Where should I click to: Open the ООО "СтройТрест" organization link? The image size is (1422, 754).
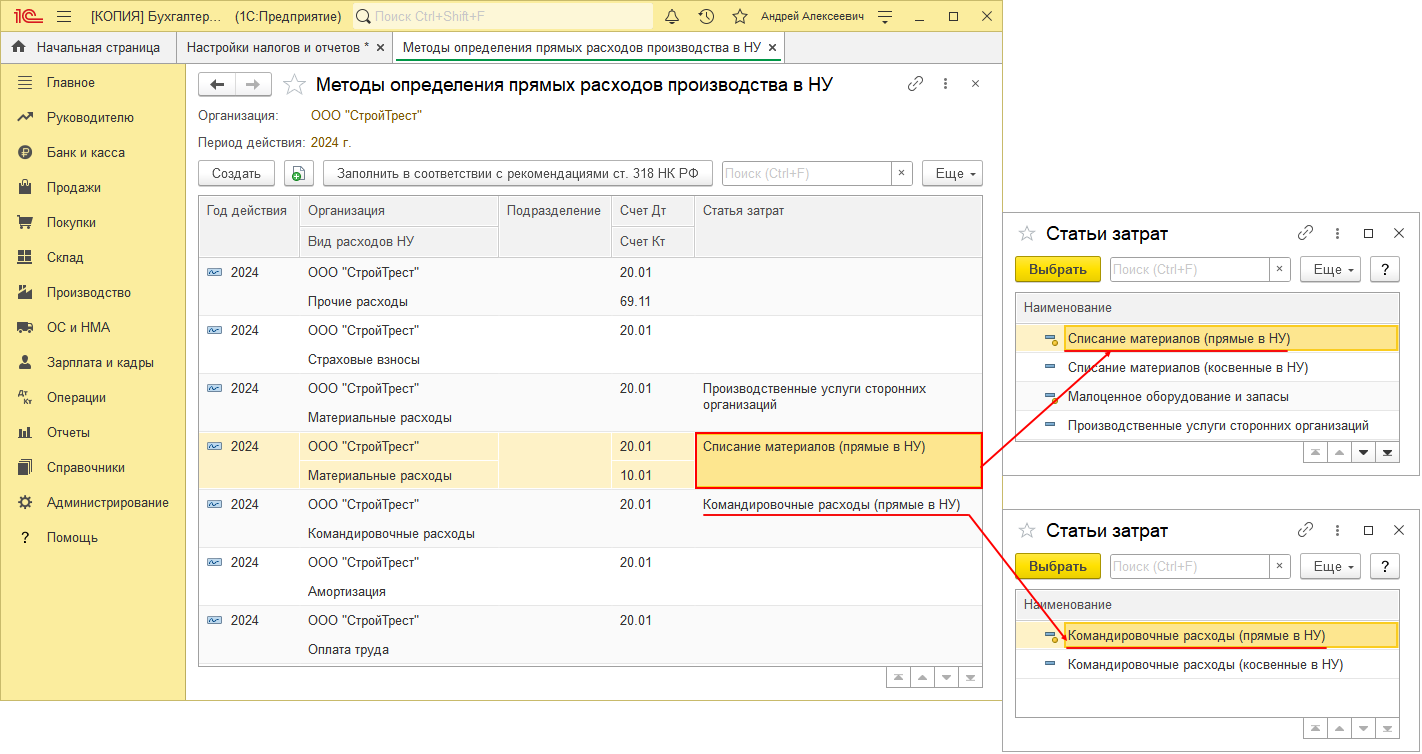[366, 115]
